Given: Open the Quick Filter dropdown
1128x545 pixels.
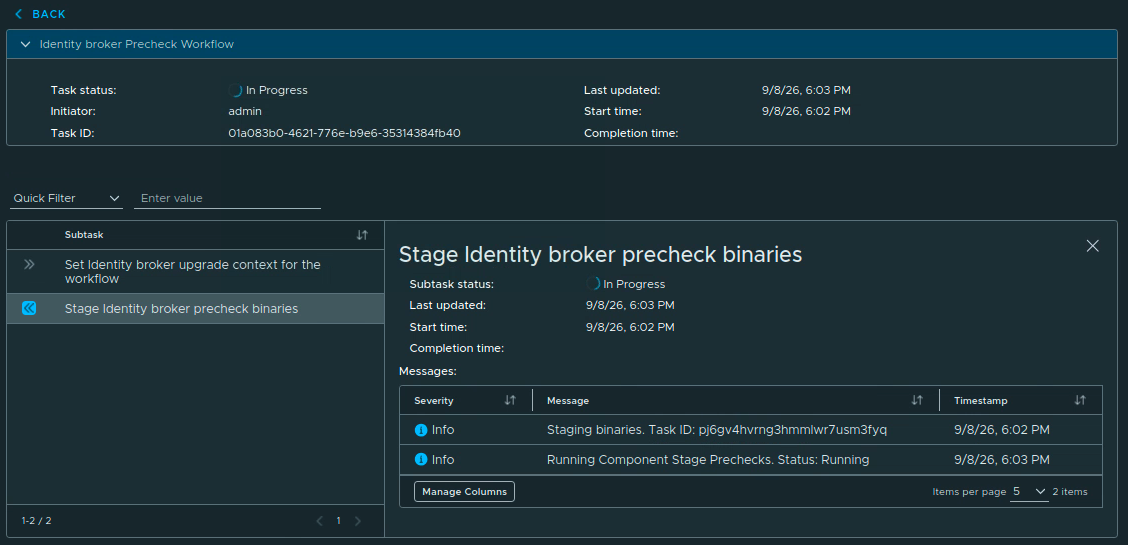Looking at the screenshot, I should (x=66, y=198).
